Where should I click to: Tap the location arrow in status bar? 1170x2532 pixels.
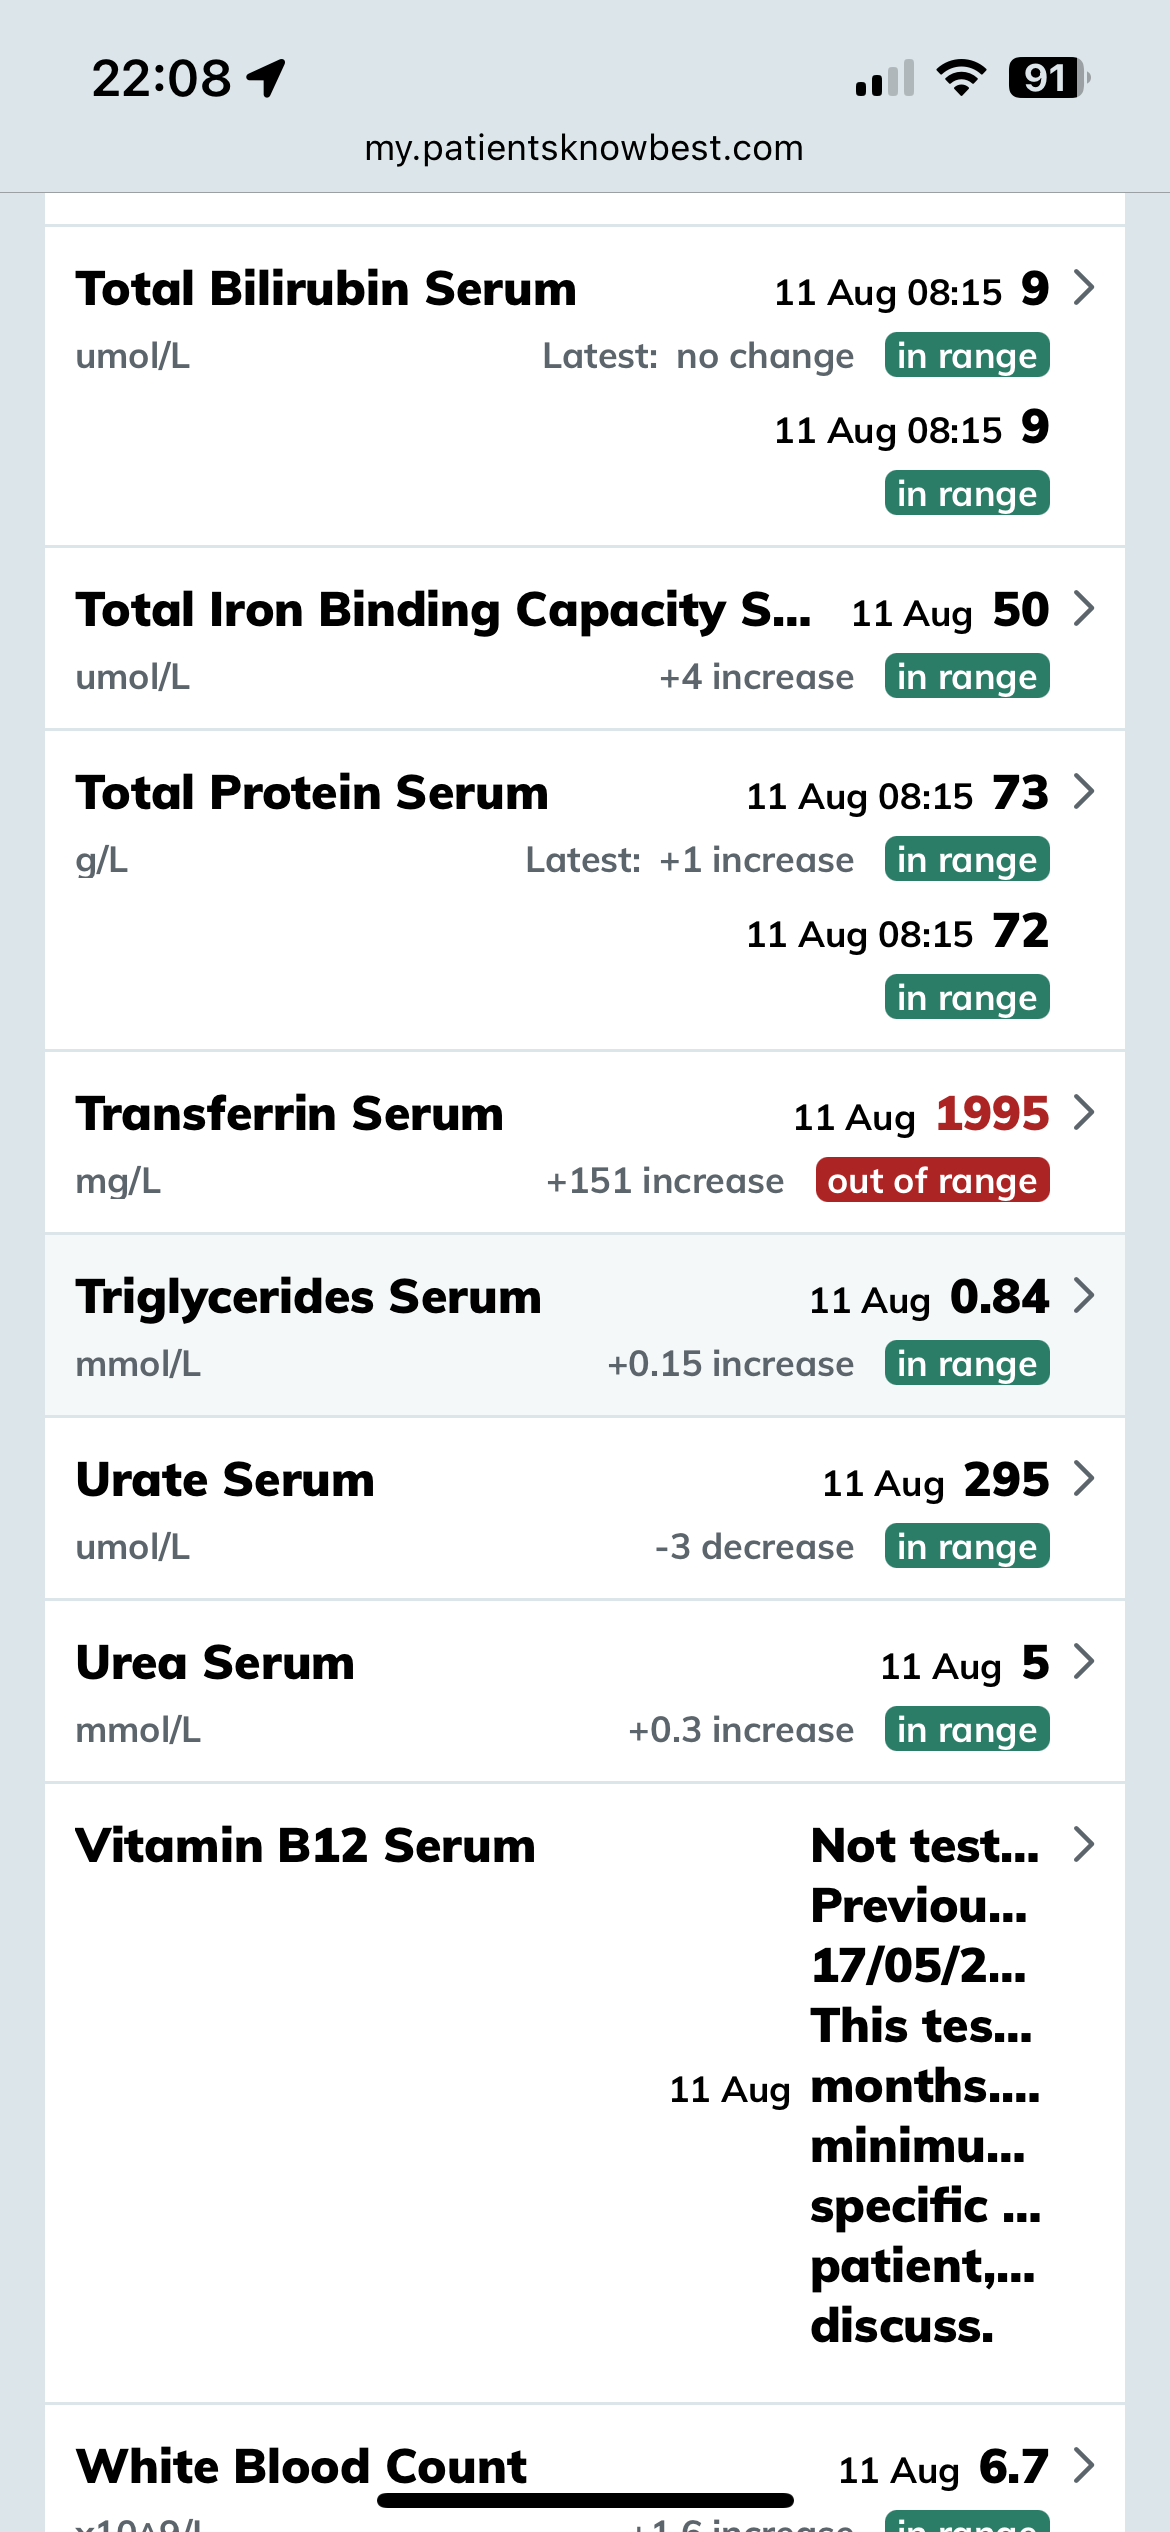pyautogui.click(x=267, y=78)
